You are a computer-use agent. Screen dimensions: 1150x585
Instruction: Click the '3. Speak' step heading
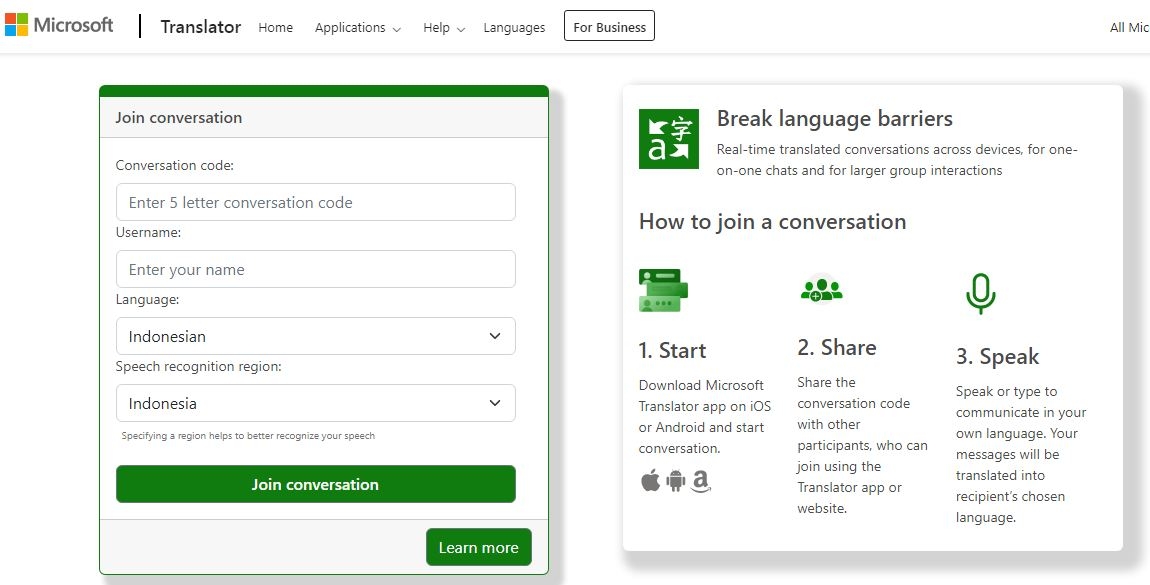[997, 357]
